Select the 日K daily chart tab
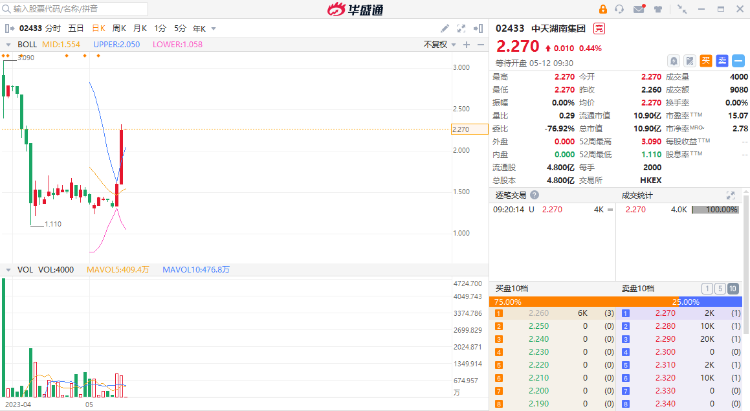The height and width of the screenshot is (411, 750). [99, 29]
